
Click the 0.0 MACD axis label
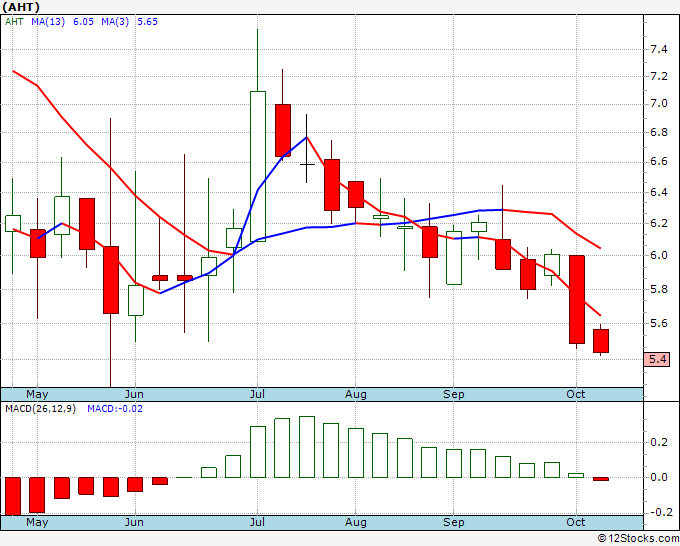(659, 477)
